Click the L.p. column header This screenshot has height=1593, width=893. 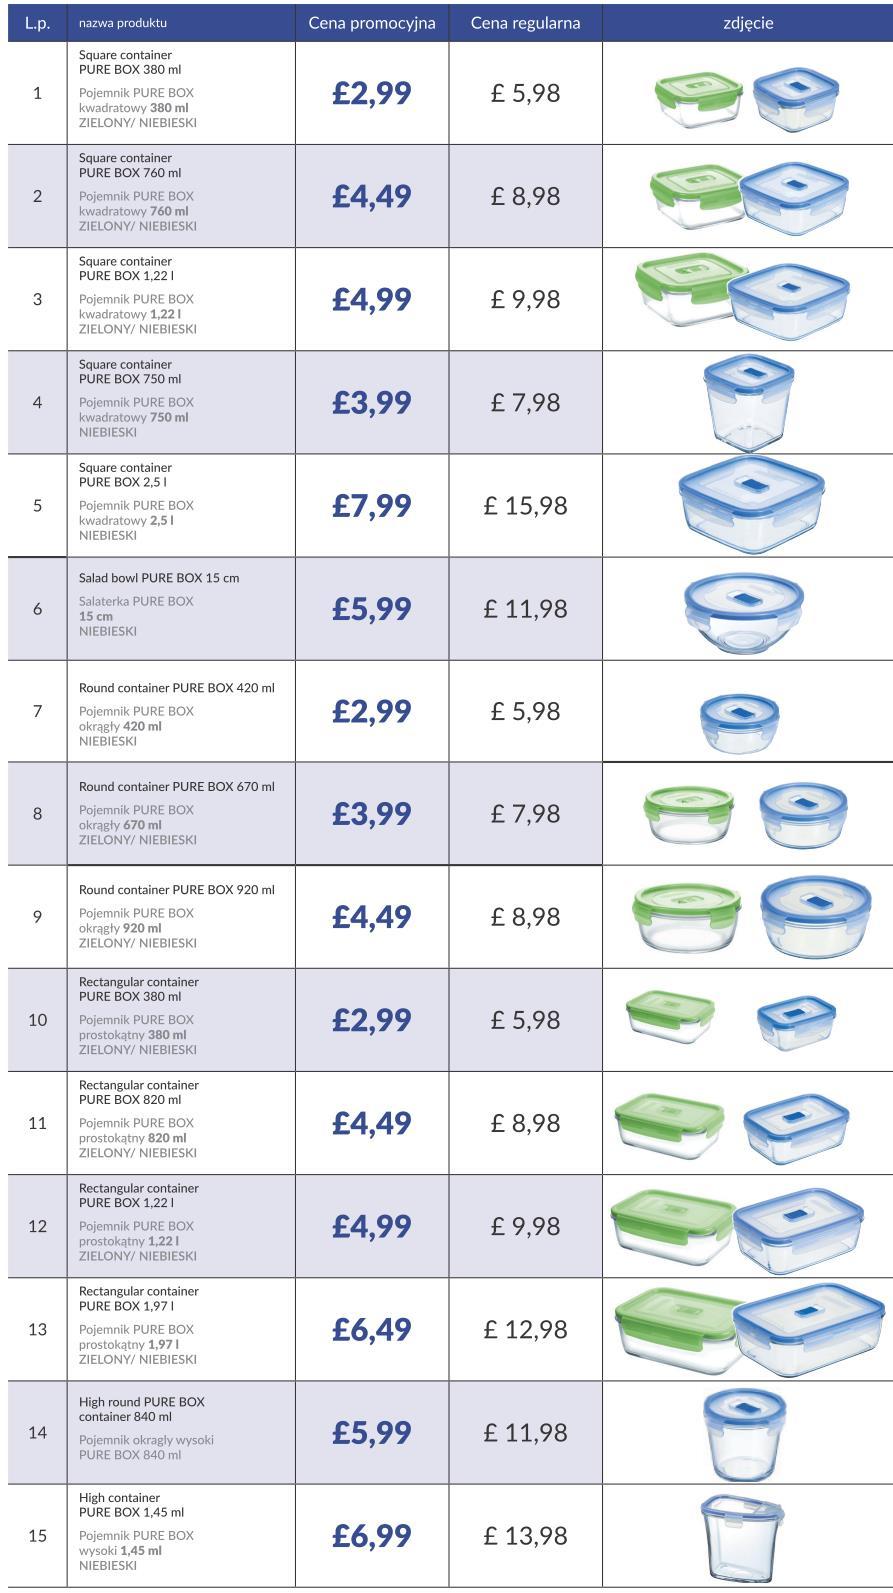tap(37, 23)
